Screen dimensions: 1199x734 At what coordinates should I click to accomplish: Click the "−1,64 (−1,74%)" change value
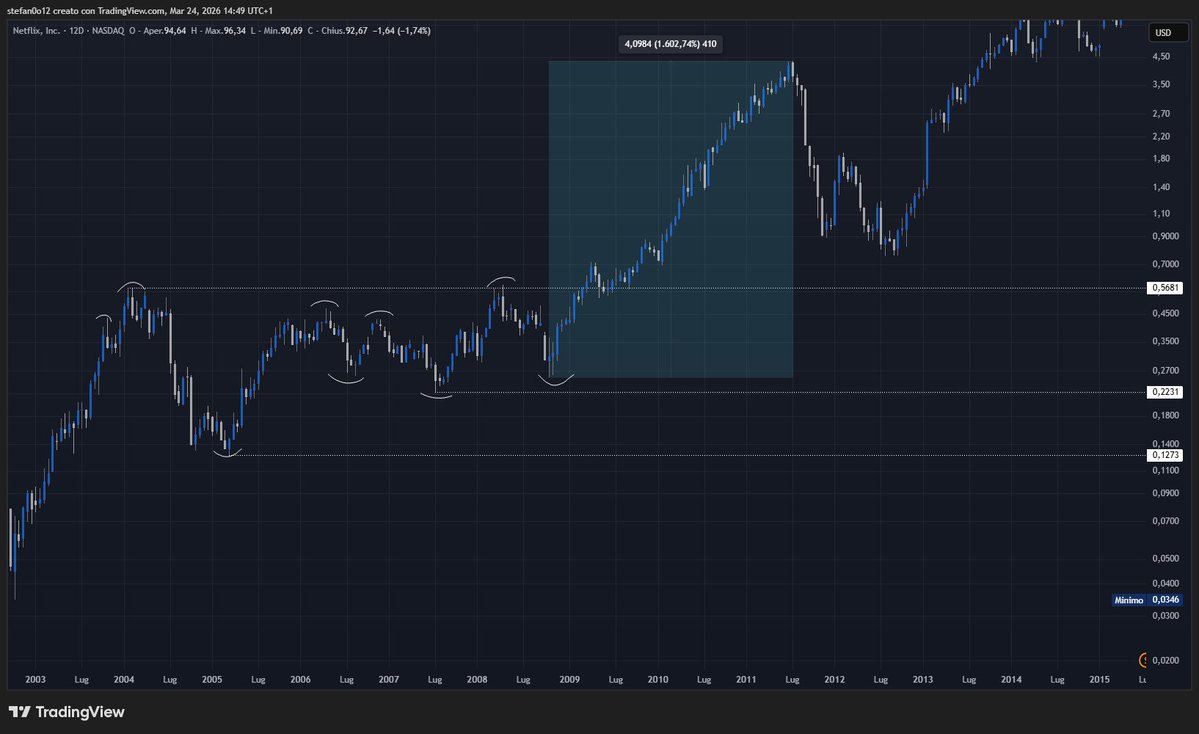(x=401, y=31)
